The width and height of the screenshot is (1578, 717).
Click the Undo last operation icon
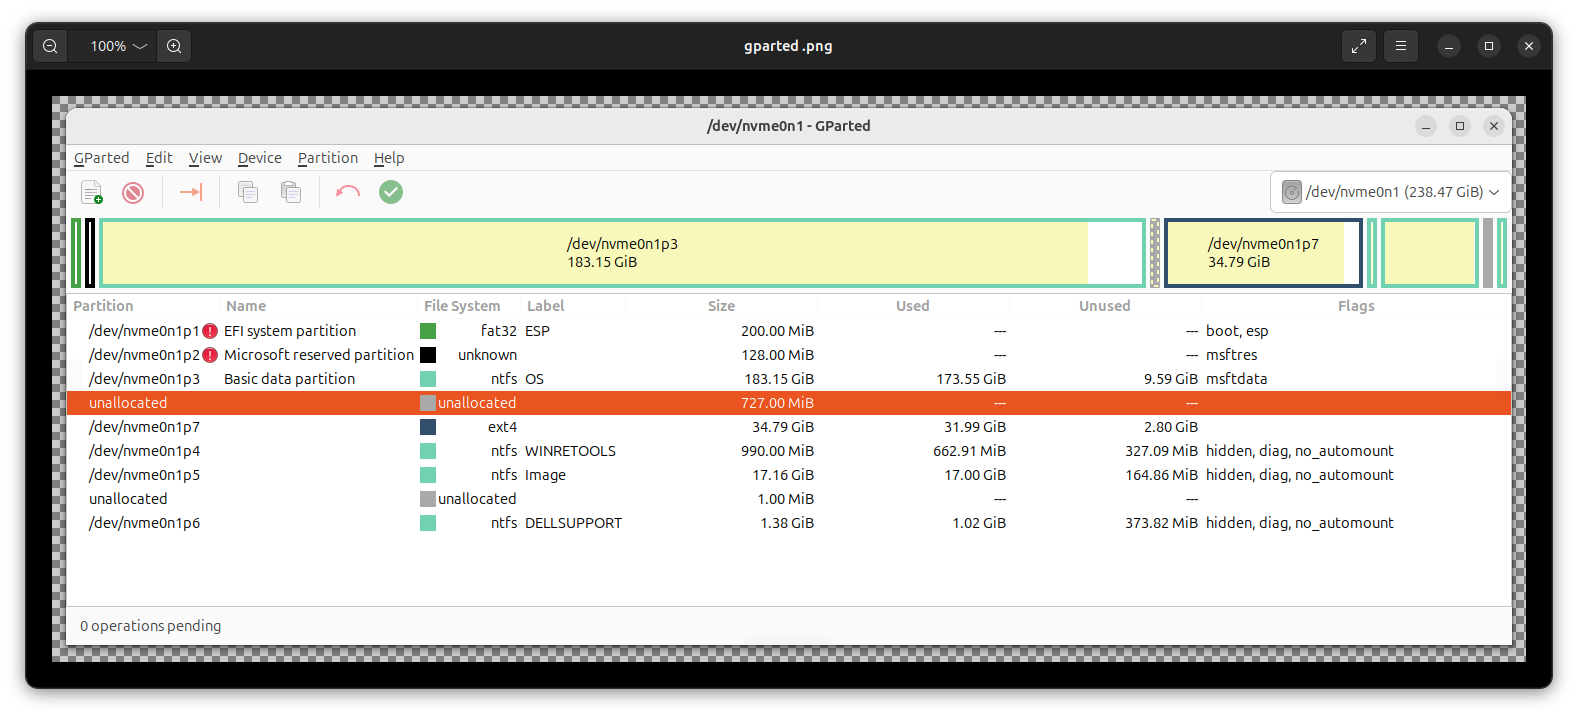[347, 192]
